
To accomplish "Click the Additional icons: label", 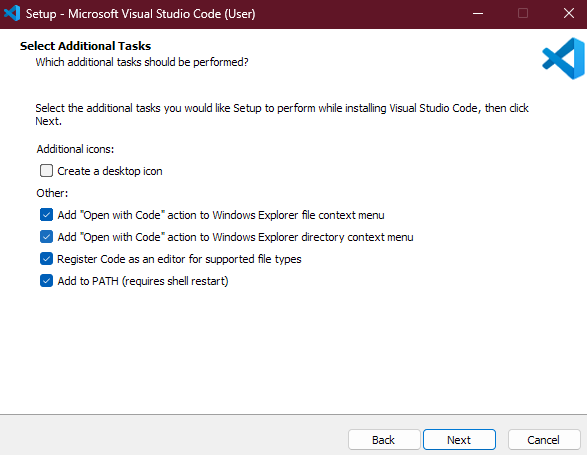I will click(75, 149).
